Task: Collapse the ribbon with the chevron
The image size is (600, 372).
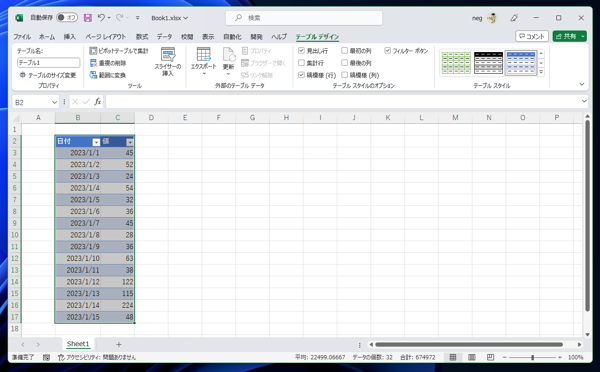Action: pos(582,84)
